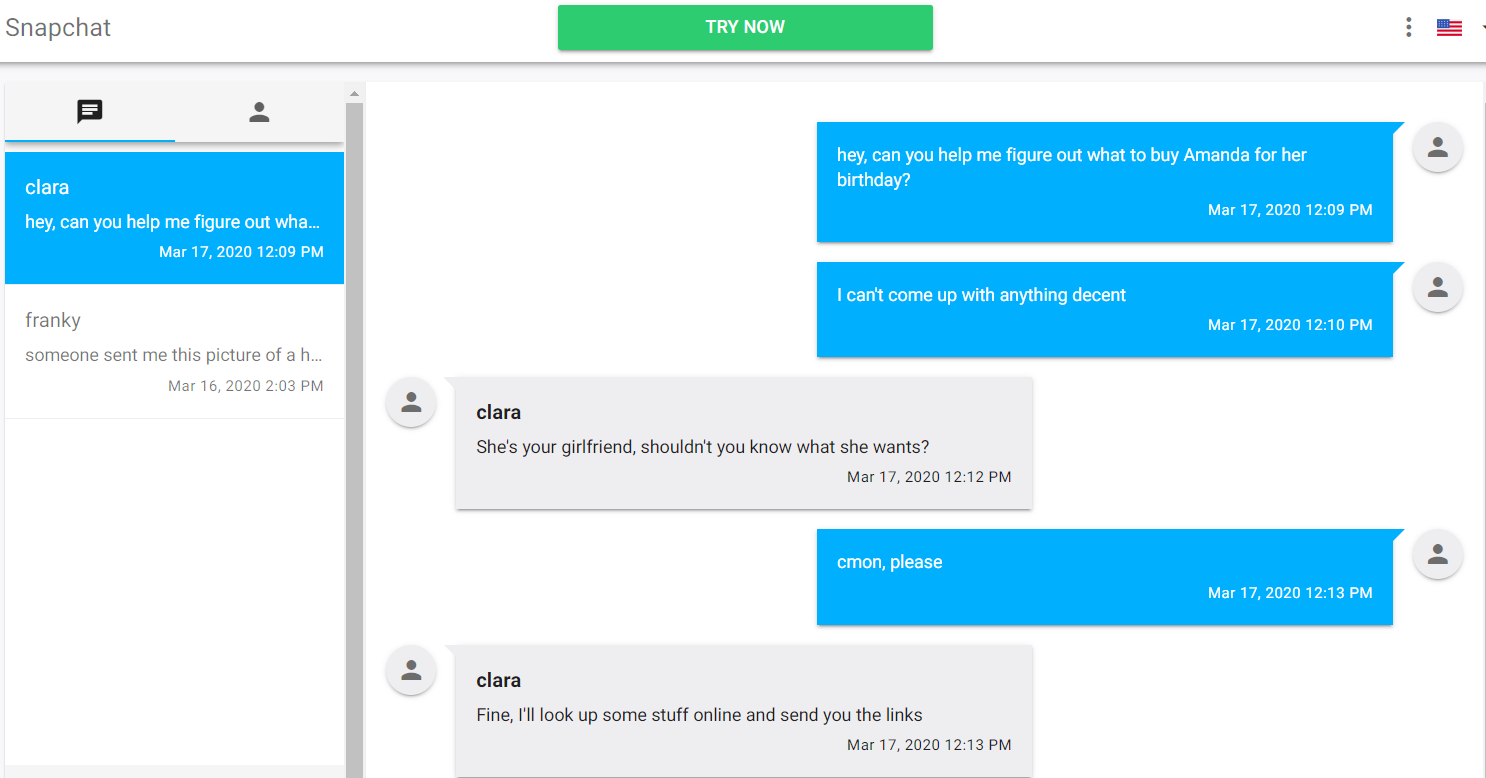
Task: Click avatar beside "cmon, please" message
Action: pos(1437,554)
